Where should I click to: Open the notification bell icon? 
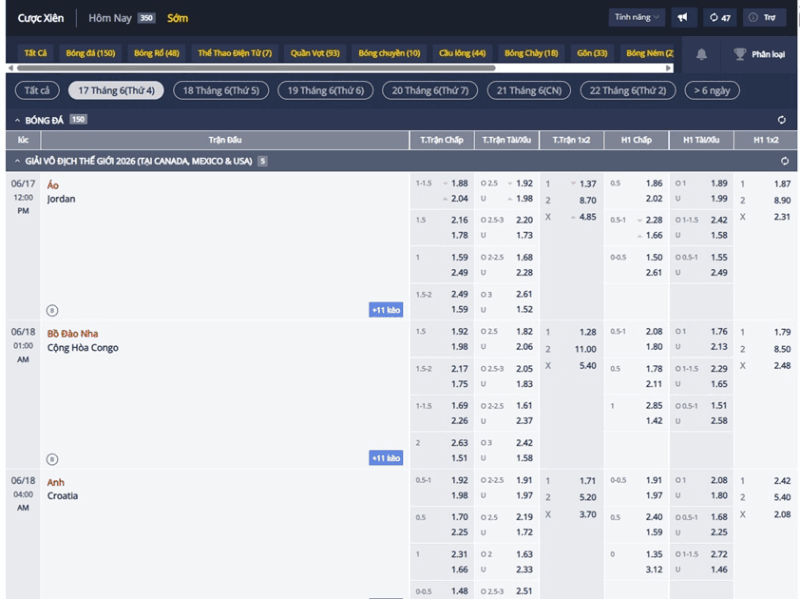point(702,54)
